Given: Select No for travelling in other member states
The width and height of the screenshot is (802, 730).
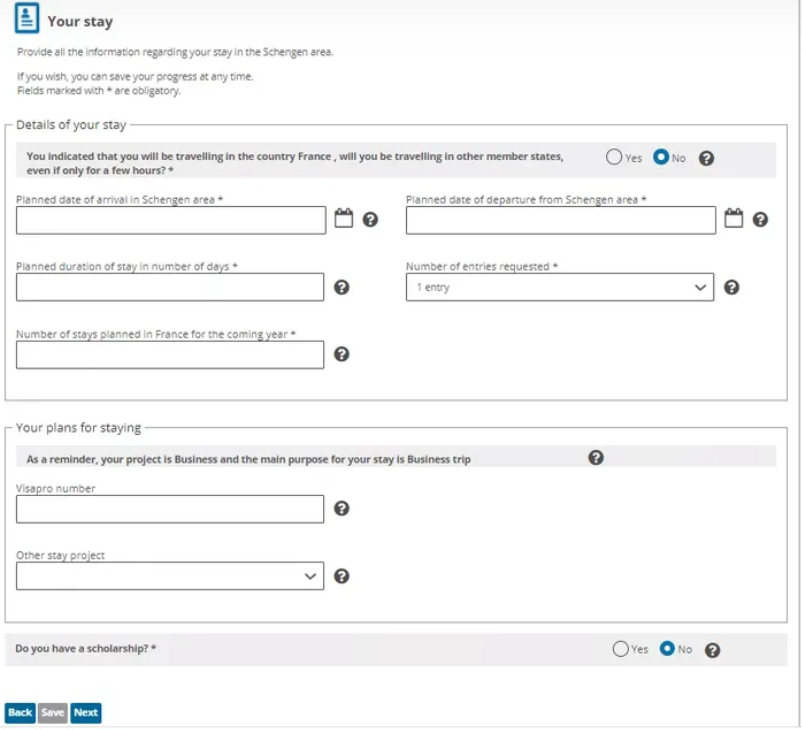Looking at the screenshot, I should tap(661, 157).
